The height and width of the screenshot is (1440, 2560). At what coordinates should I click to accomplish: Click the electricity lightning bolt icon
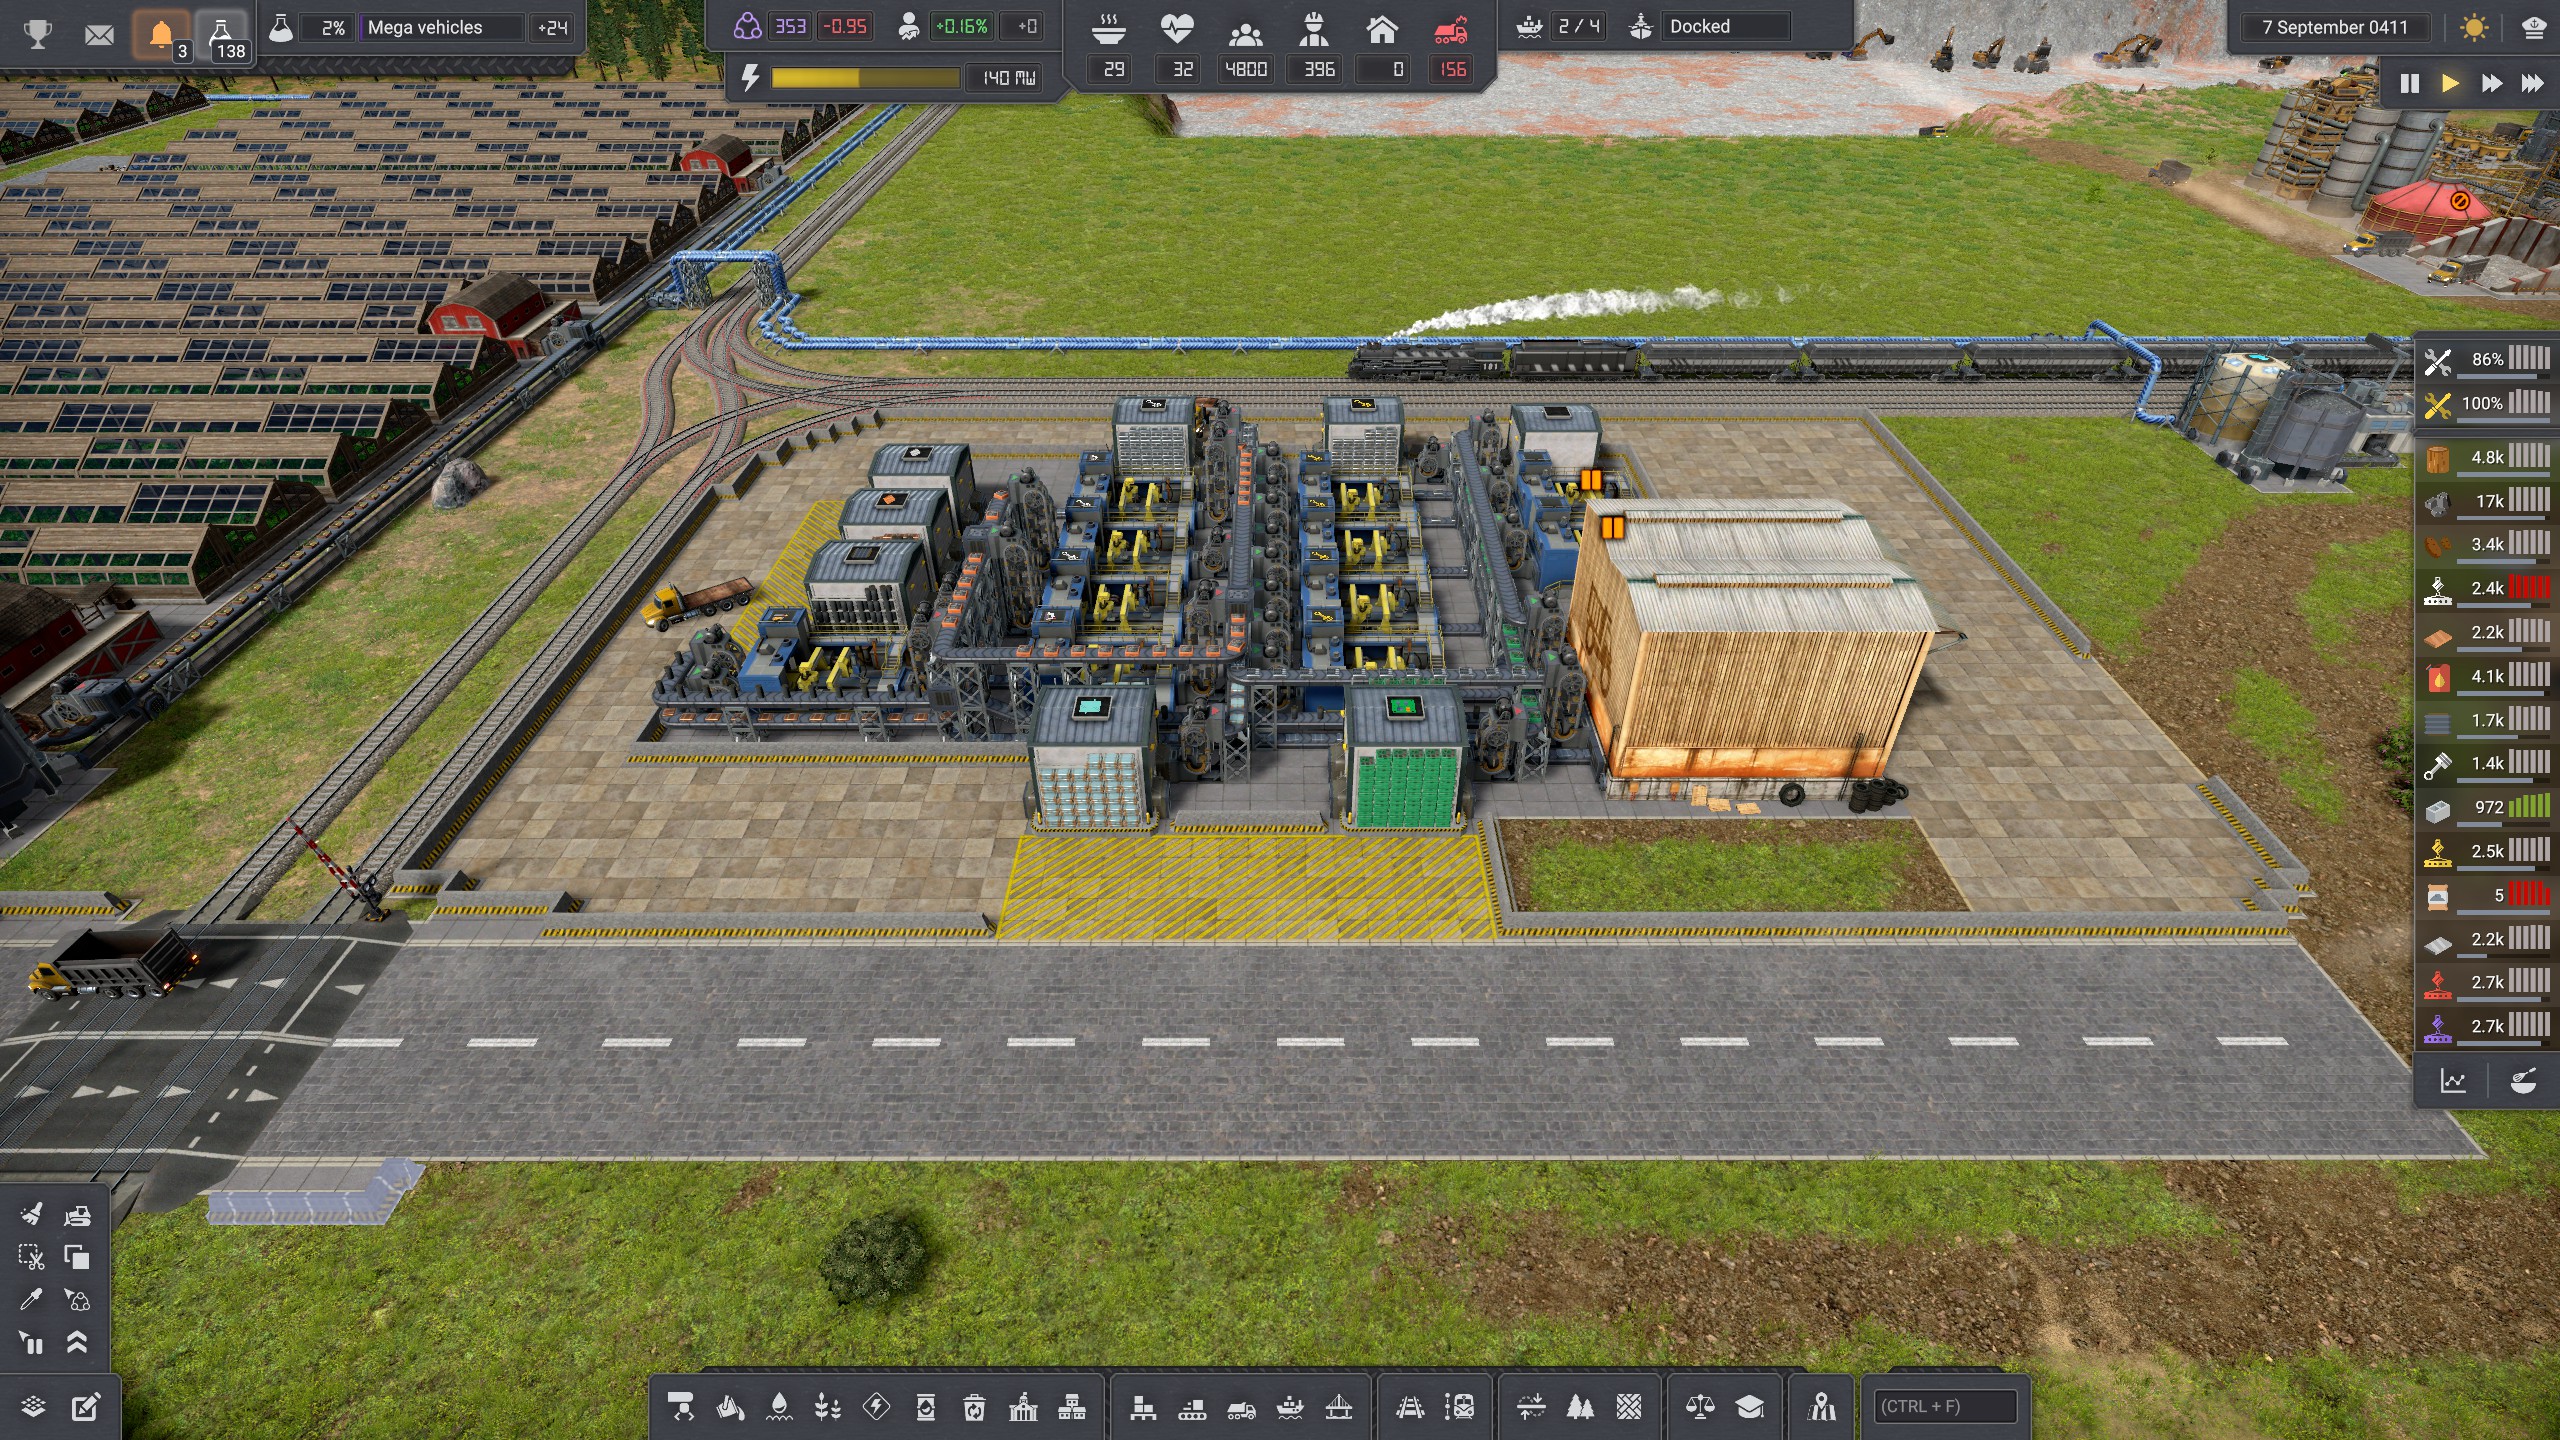(750, 77)
